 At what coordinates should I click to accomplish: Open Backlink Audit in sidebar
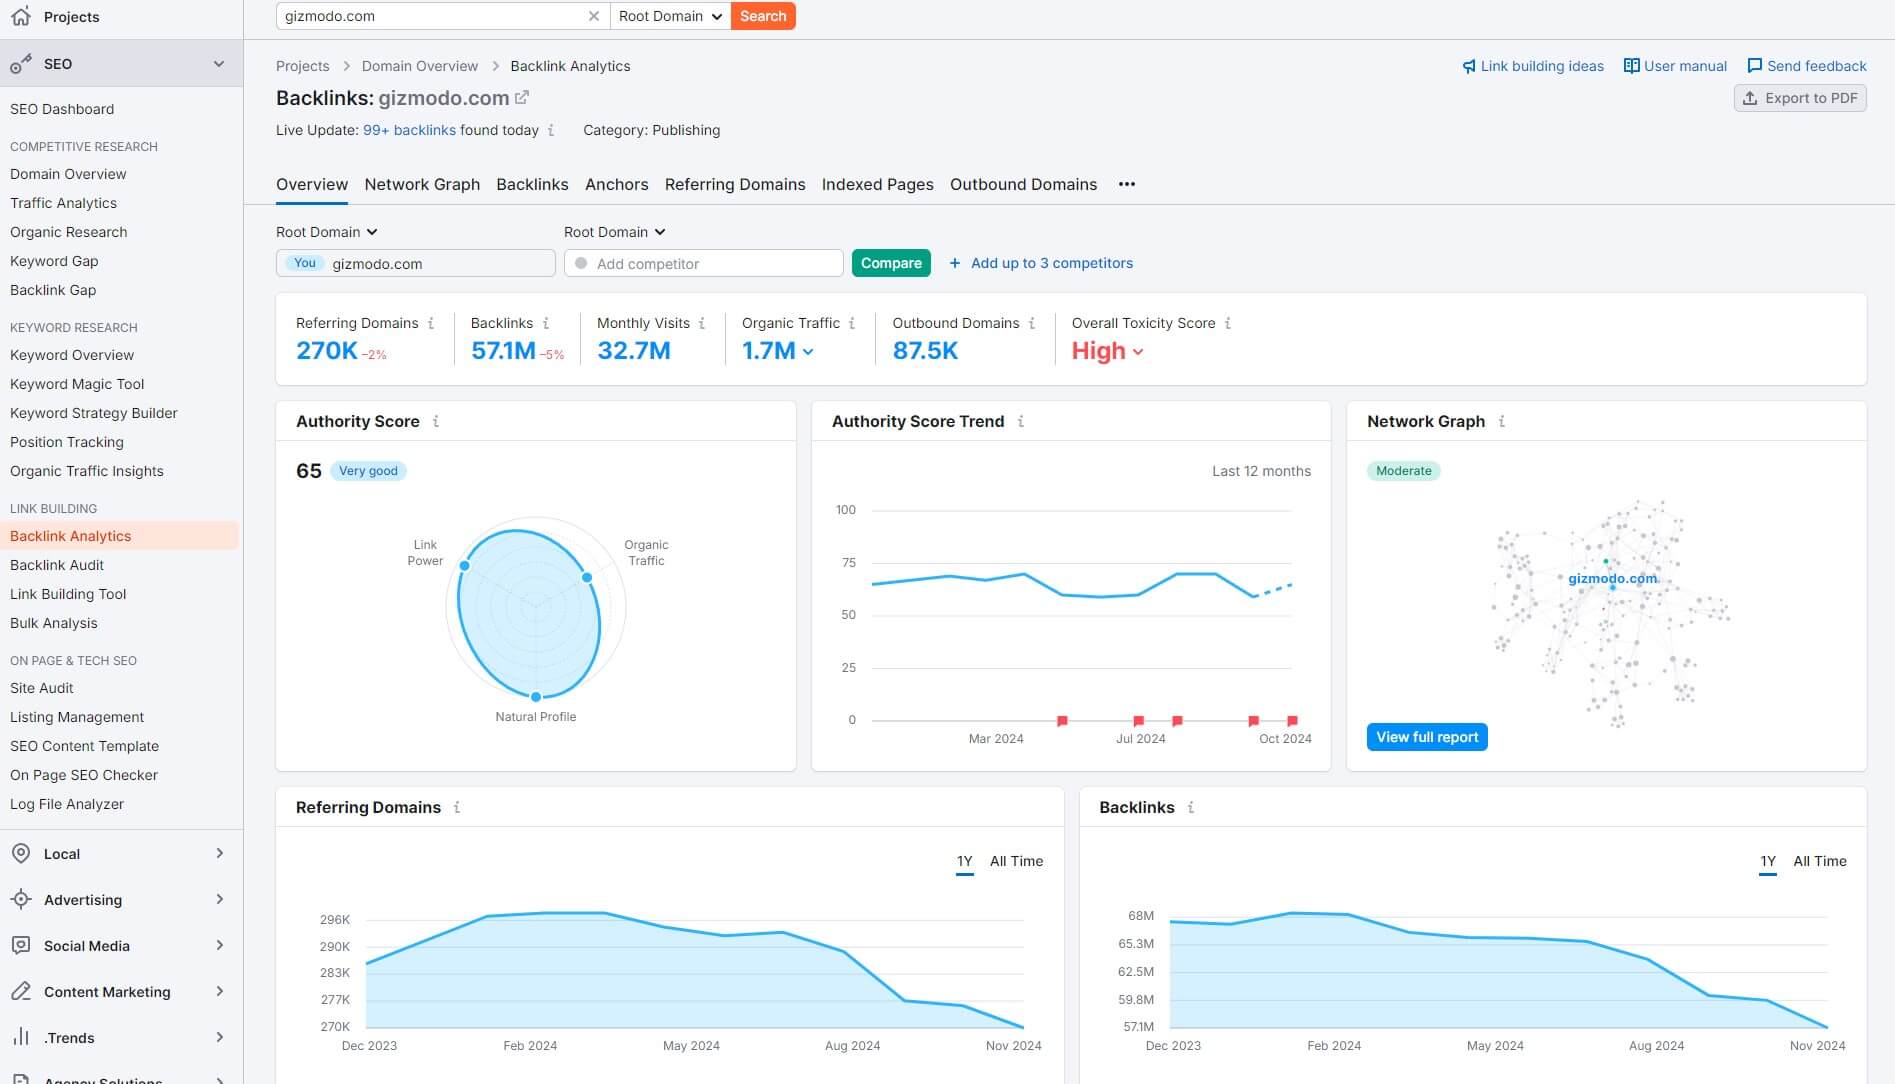tap(57, 565)
